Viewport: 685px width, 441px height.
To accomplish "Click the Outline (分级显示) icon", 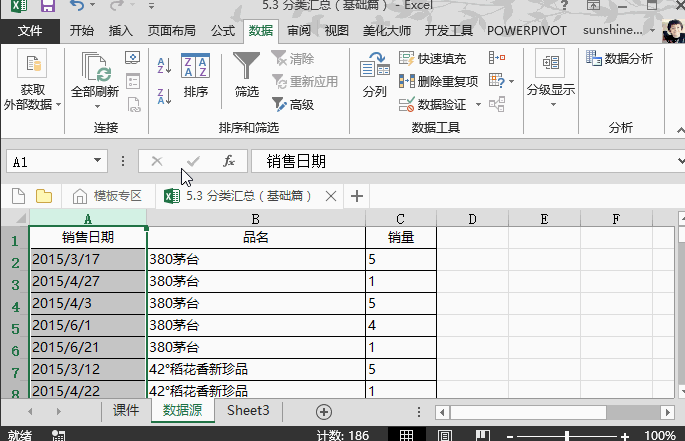I will [550, 63].
